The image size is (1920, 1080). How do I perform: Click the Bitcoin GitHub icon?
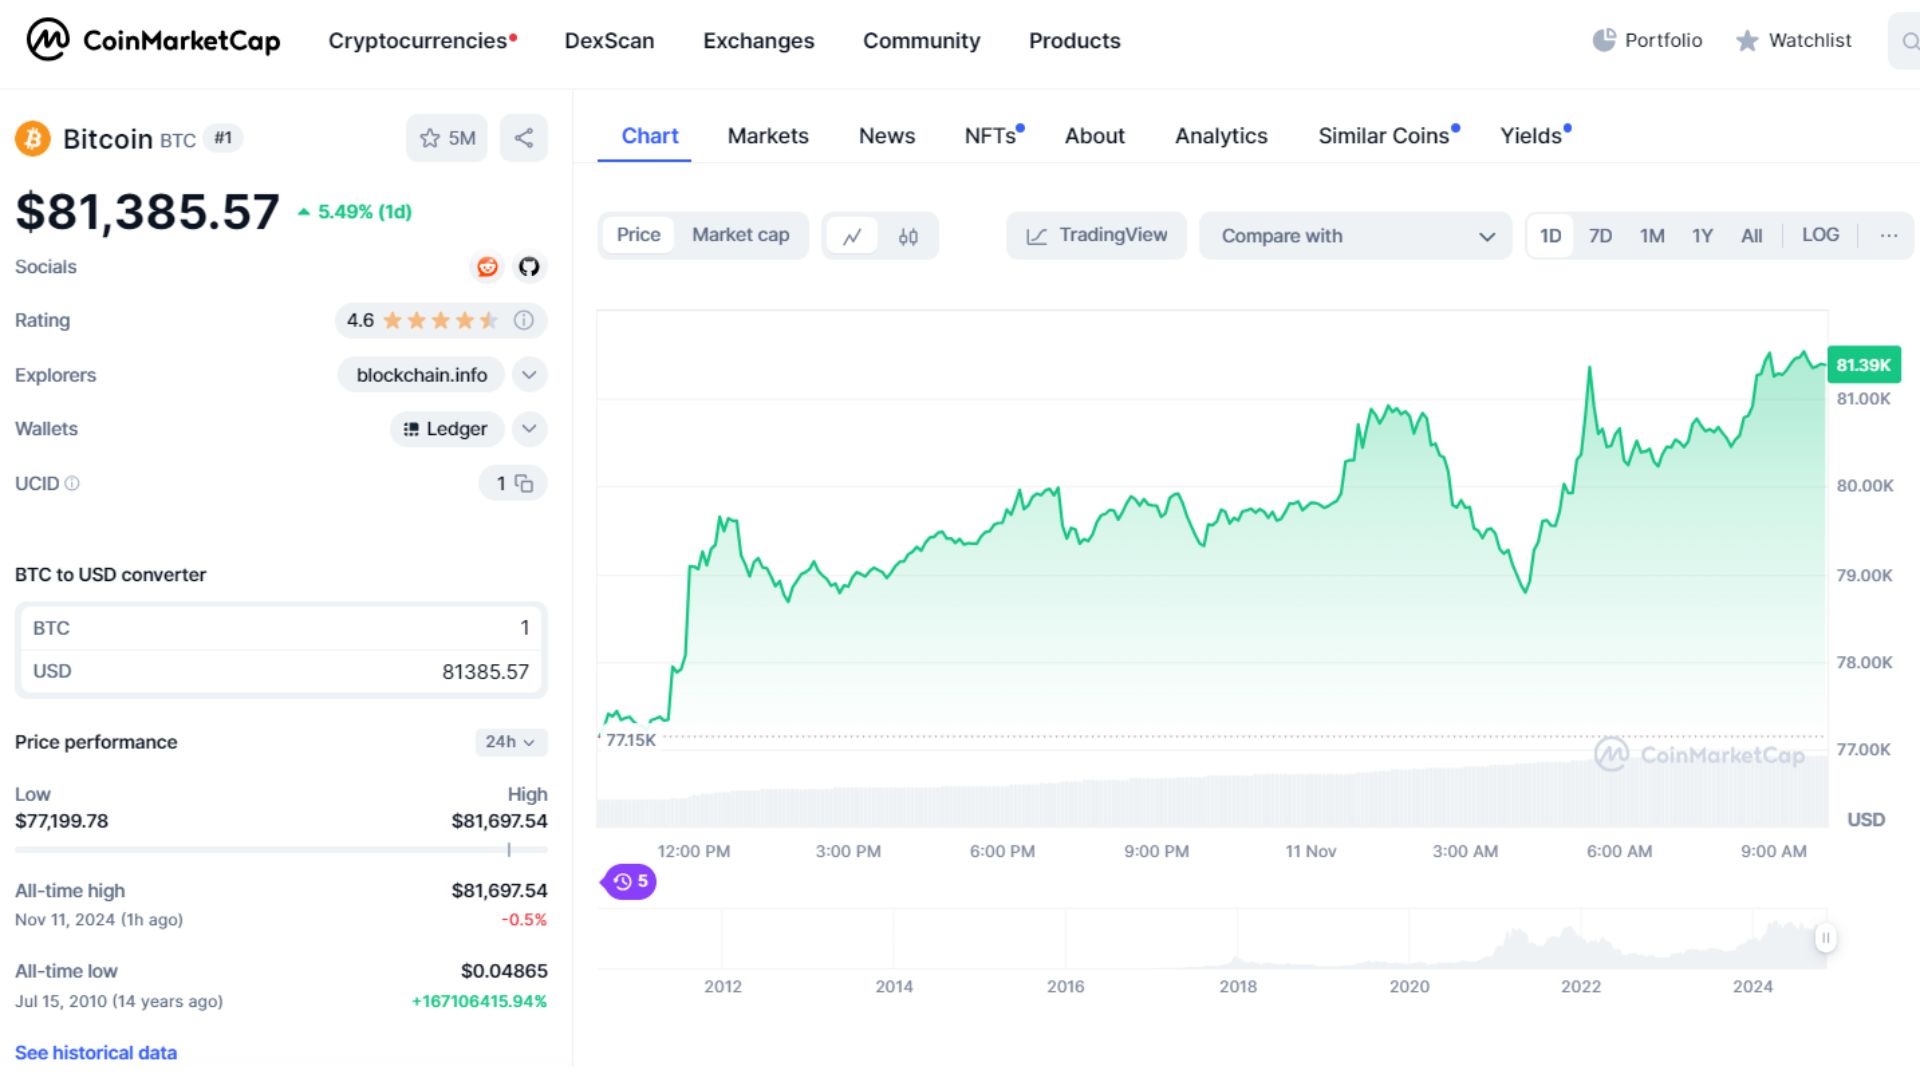click(529, 267)
